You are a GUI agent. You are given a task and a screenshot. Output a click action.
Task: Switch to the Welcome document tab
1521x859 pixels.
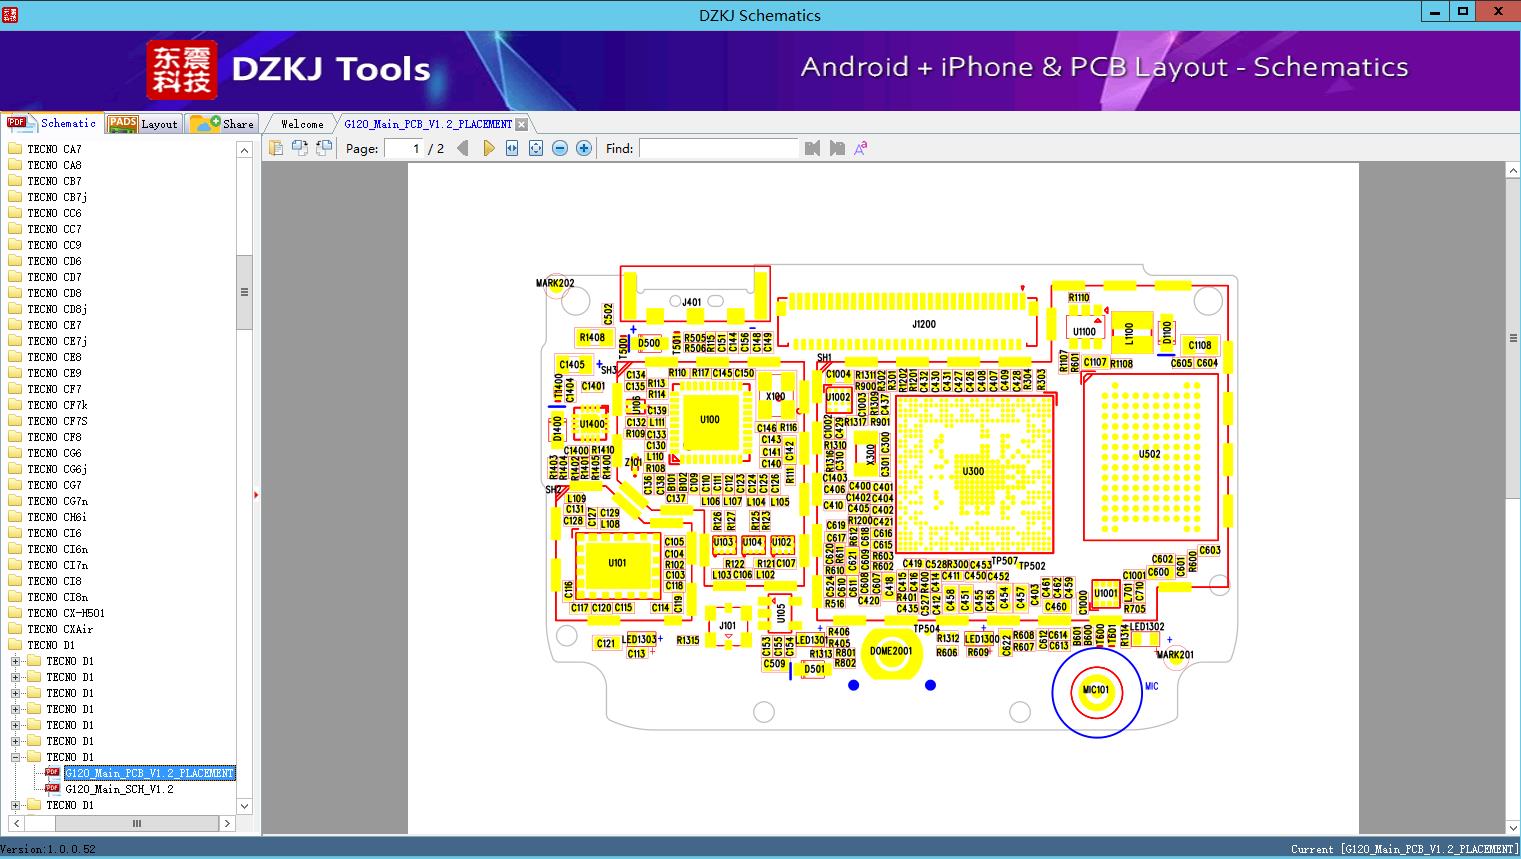pos(302,124)
